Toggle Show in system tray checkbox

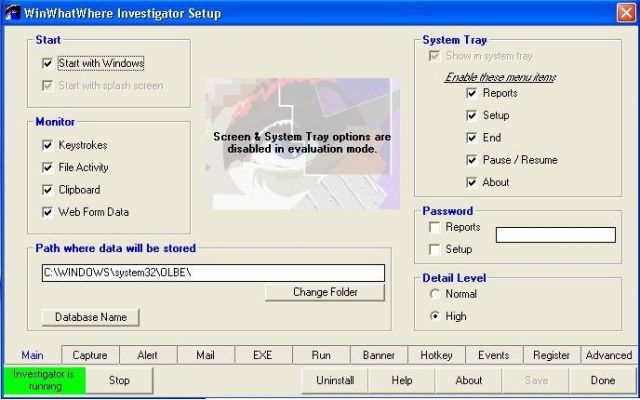coord(434,56)
